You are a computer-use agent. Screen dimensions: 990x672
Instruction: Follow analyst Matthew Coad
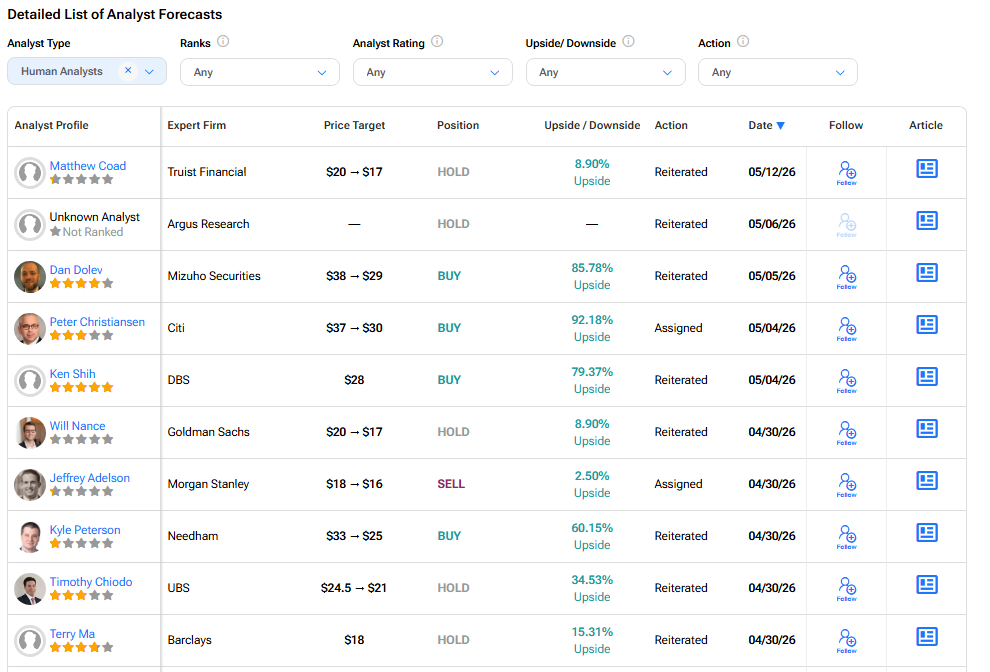click(847, 172)
